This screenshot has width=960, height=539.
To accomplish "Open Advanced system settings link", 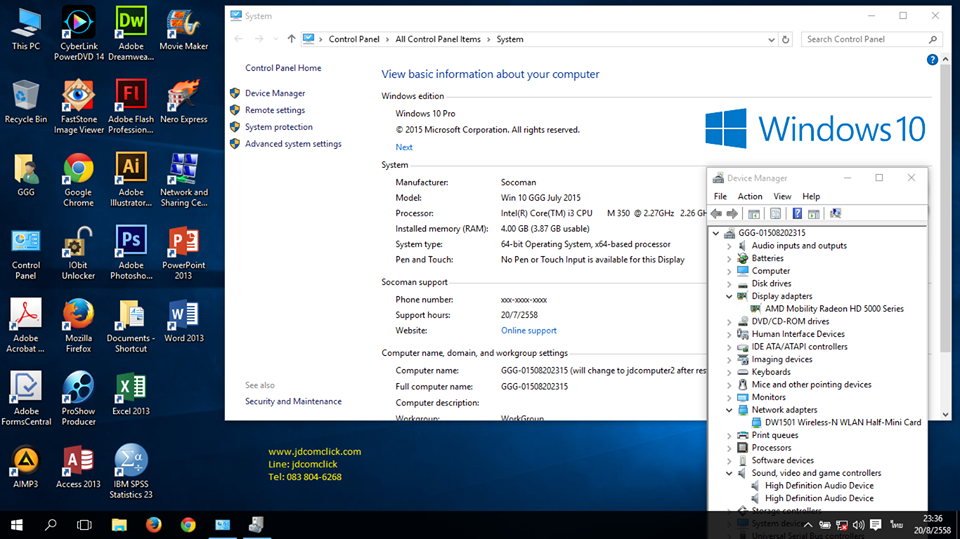I will tap(293, 144).
